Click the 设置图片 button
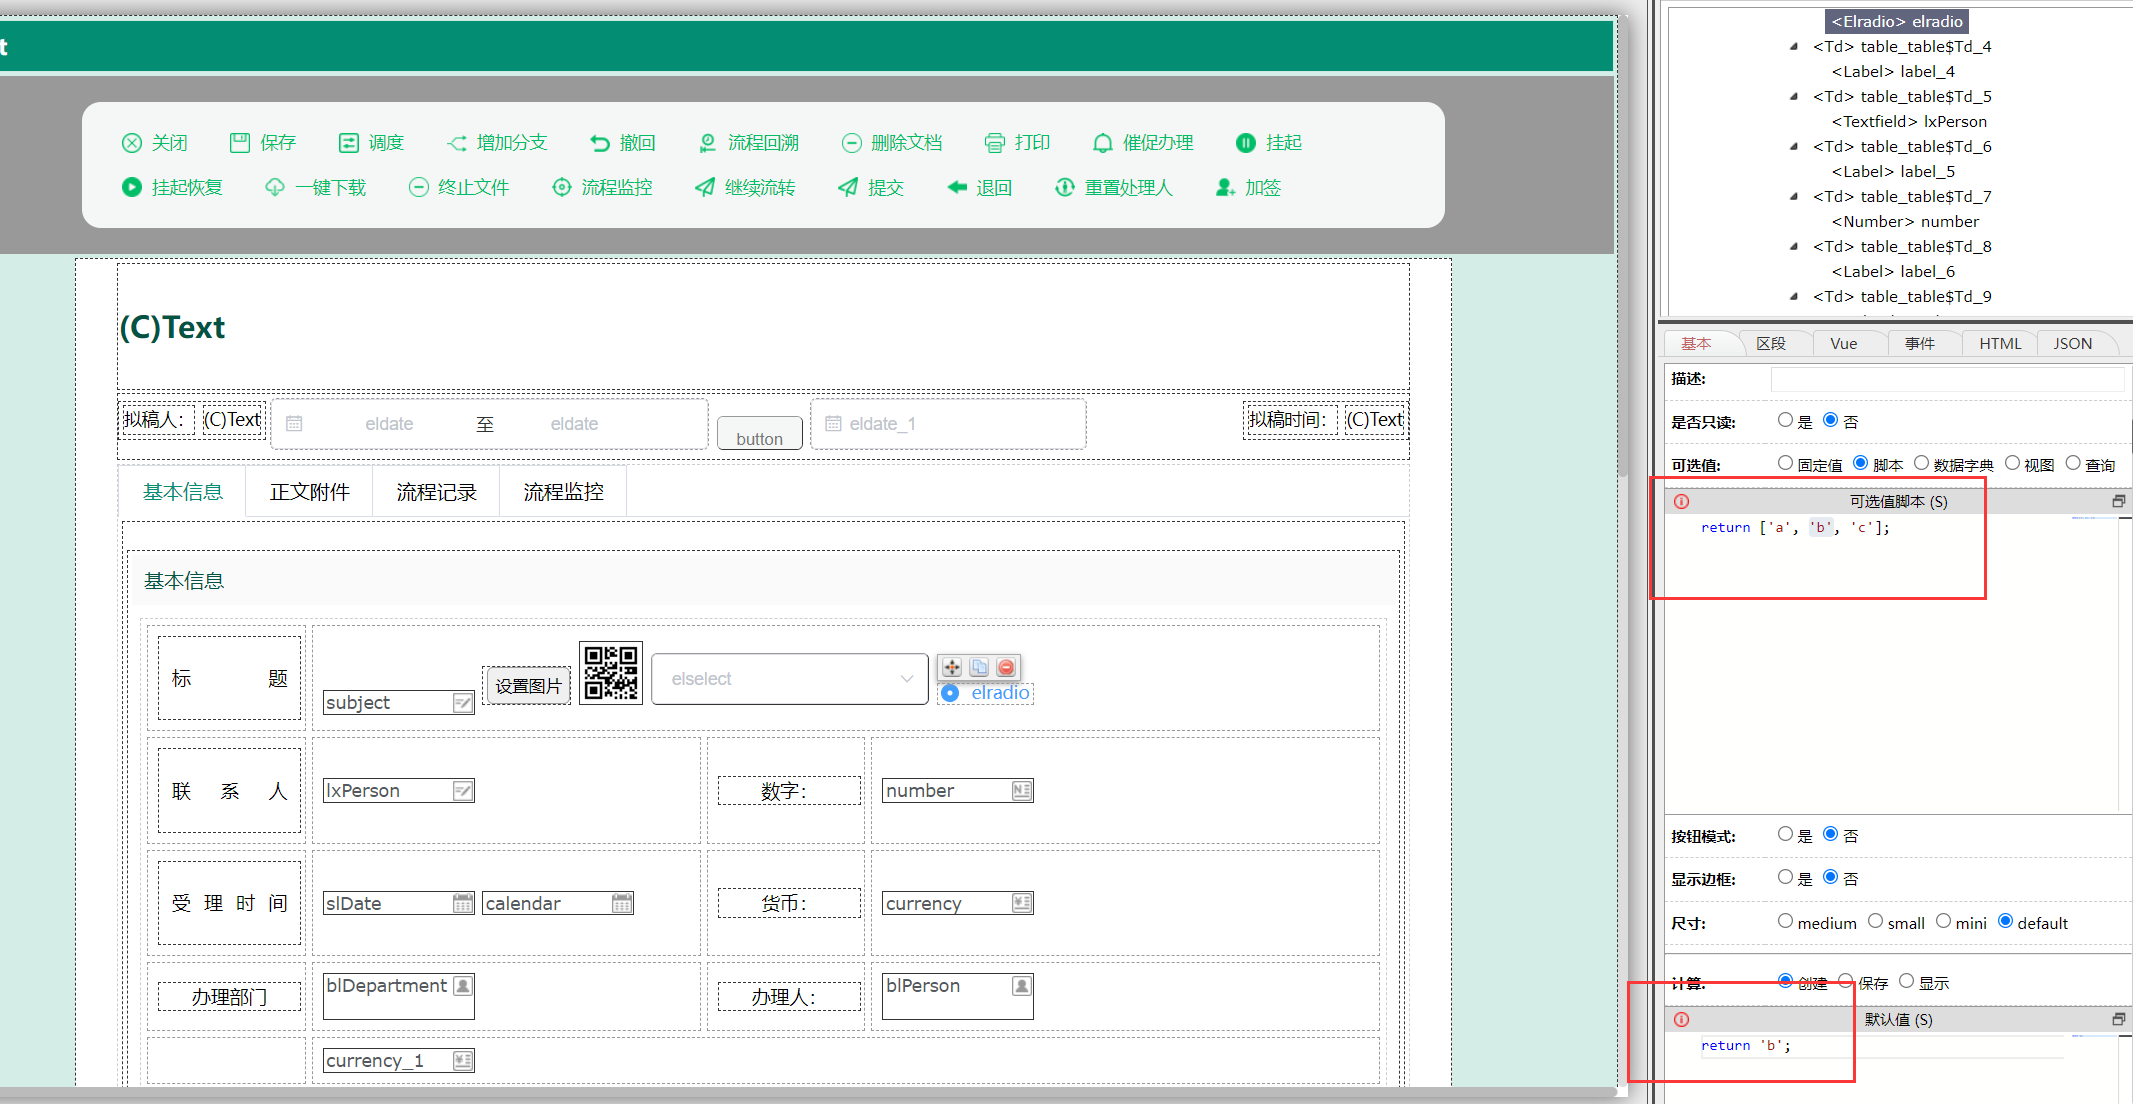This screenshot has height=1104, width=2133. [x=527, y=686]
